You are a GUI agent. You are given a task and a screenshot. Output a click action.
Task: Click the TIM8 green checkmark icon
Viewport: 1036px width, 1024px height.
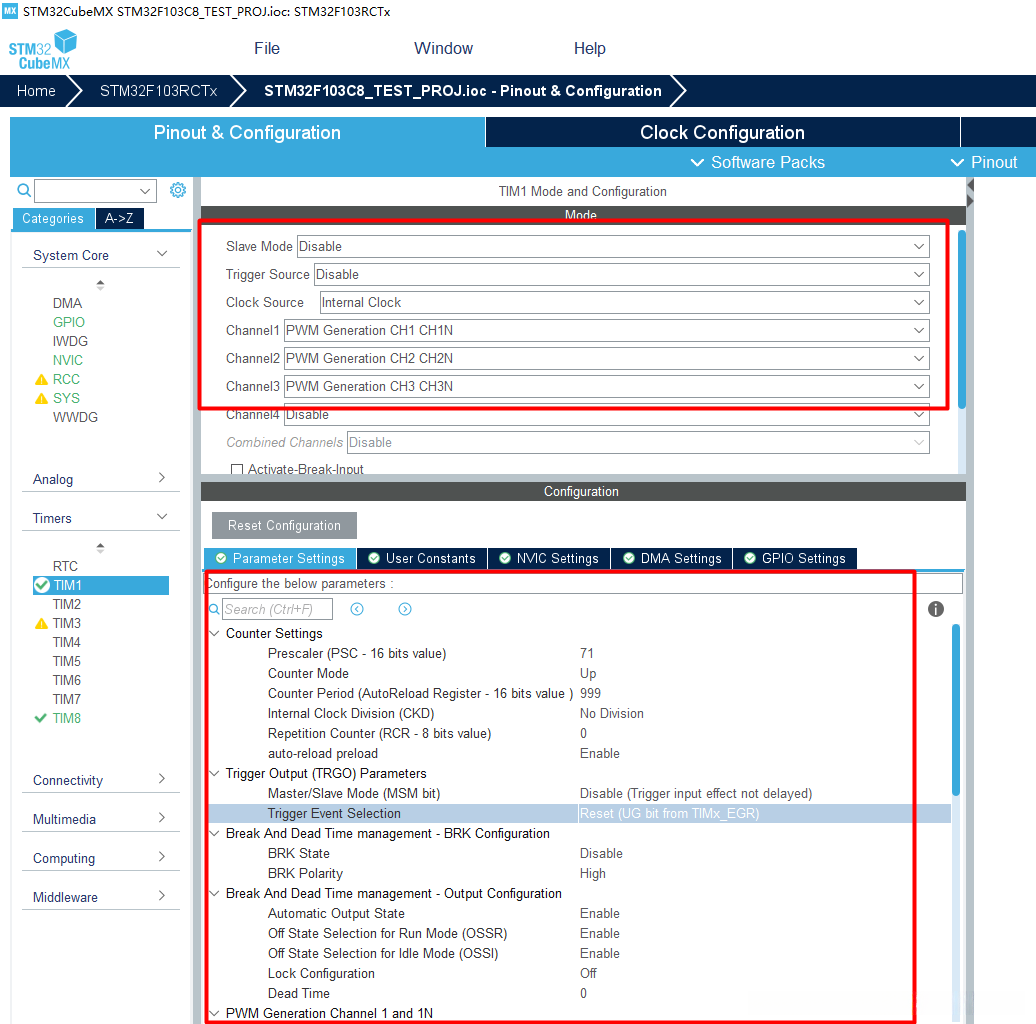point(40,718)
